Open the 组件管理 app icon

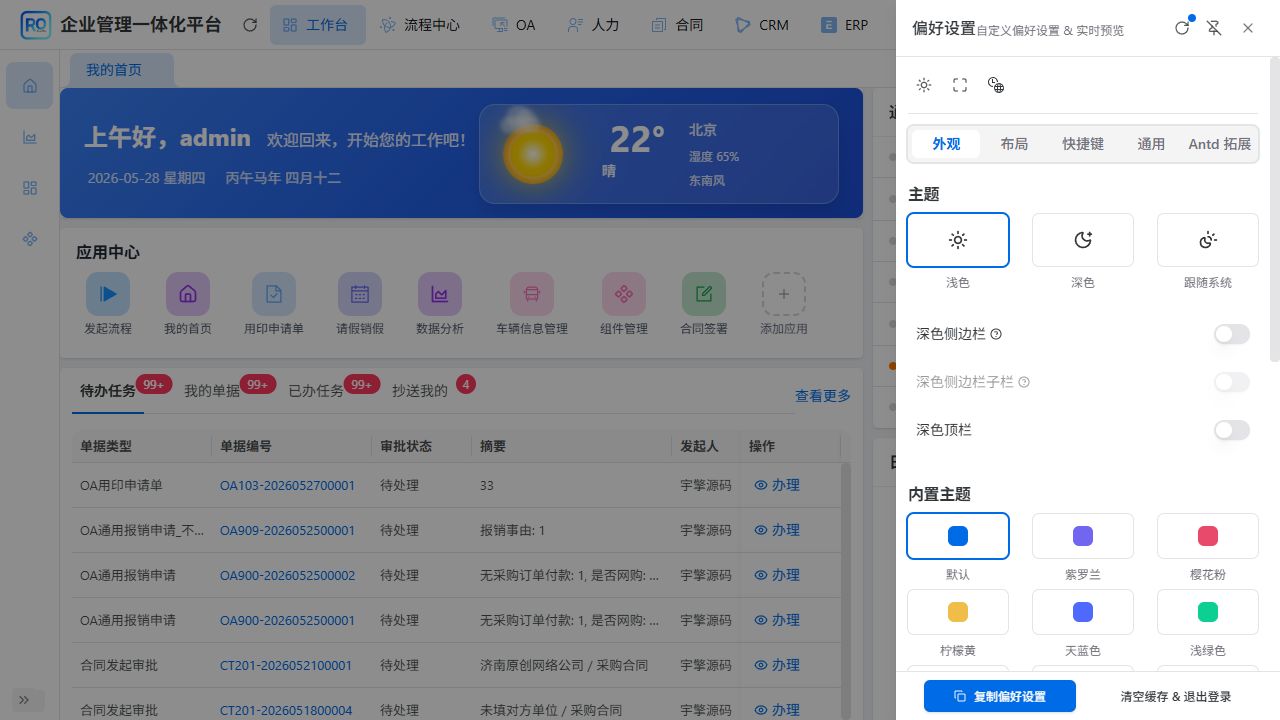coord(624,294)
